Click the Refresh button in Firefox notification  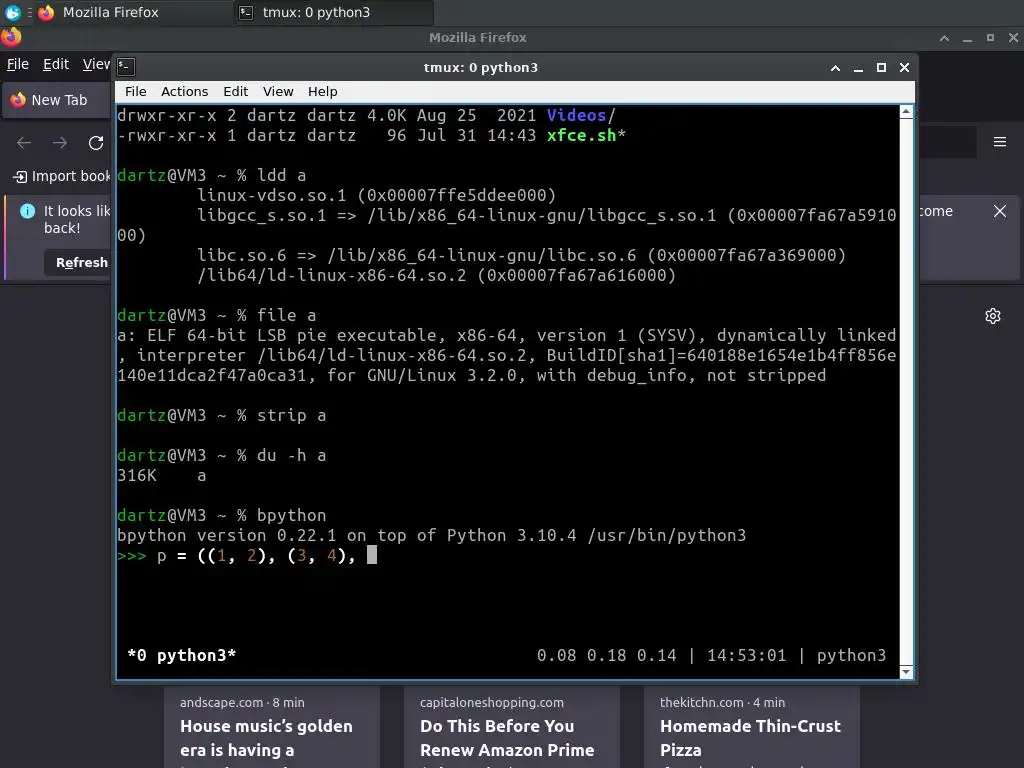pyautogui.click(x=78, y=263)
